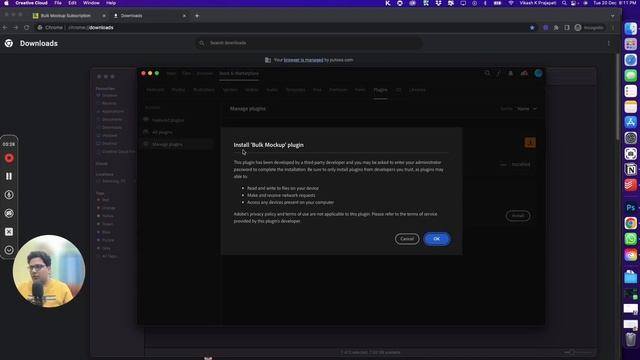Image resolution: width=640 pixels, height=360 pixels.
Task: Stop the screen recording with red button
Action: pos(9,158)
